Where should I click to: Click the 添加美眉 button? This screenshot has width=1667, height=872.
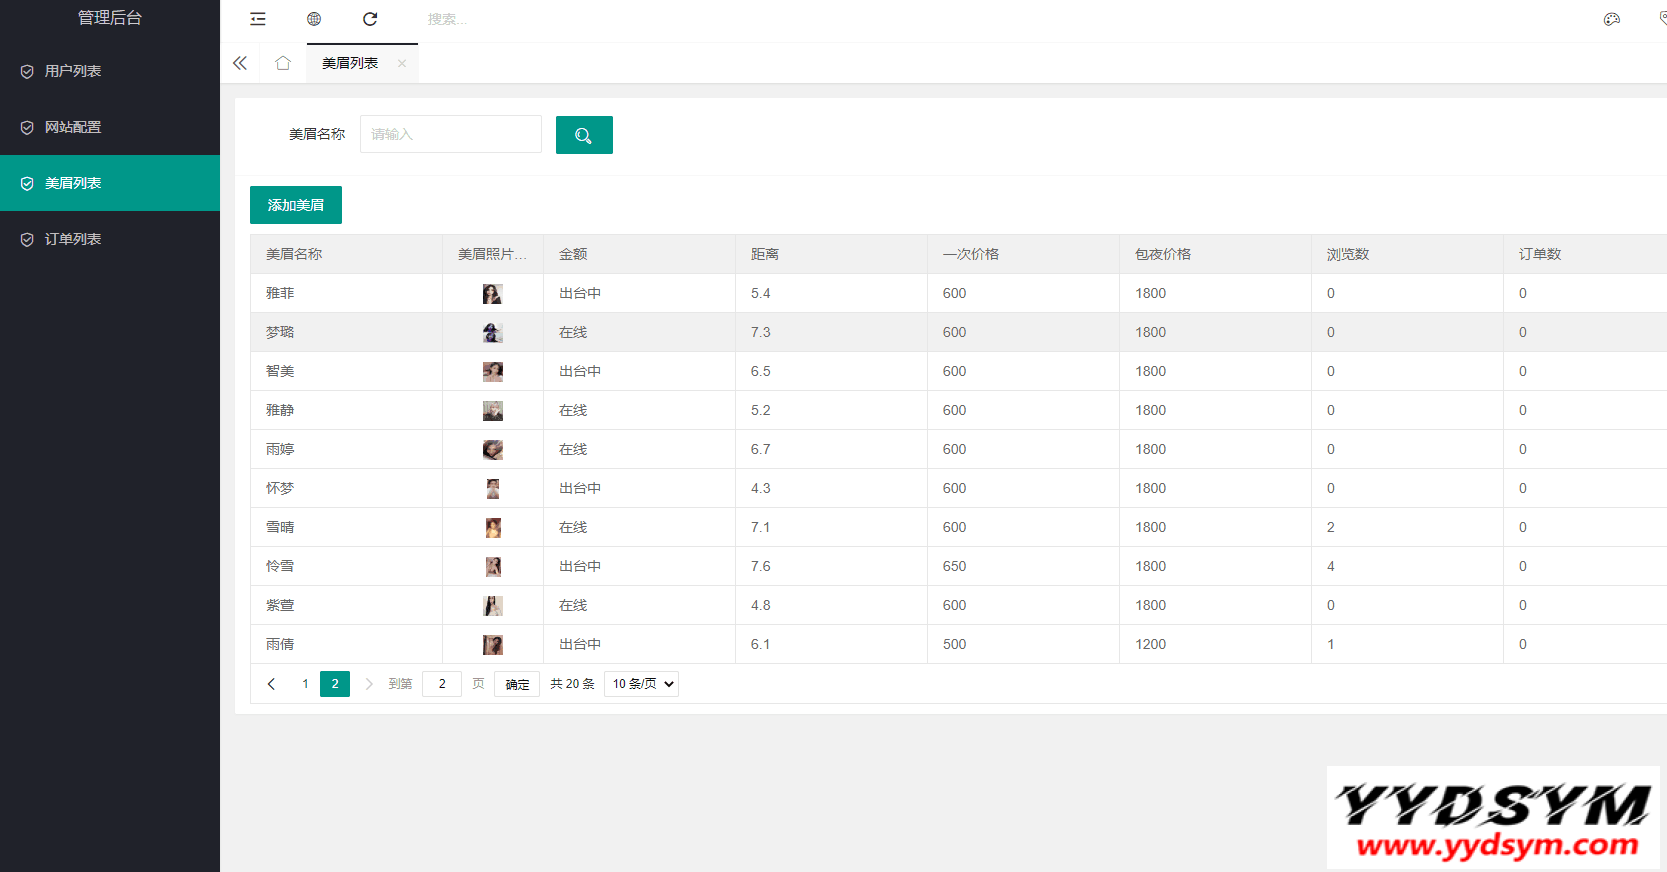[x=296, y=205]
